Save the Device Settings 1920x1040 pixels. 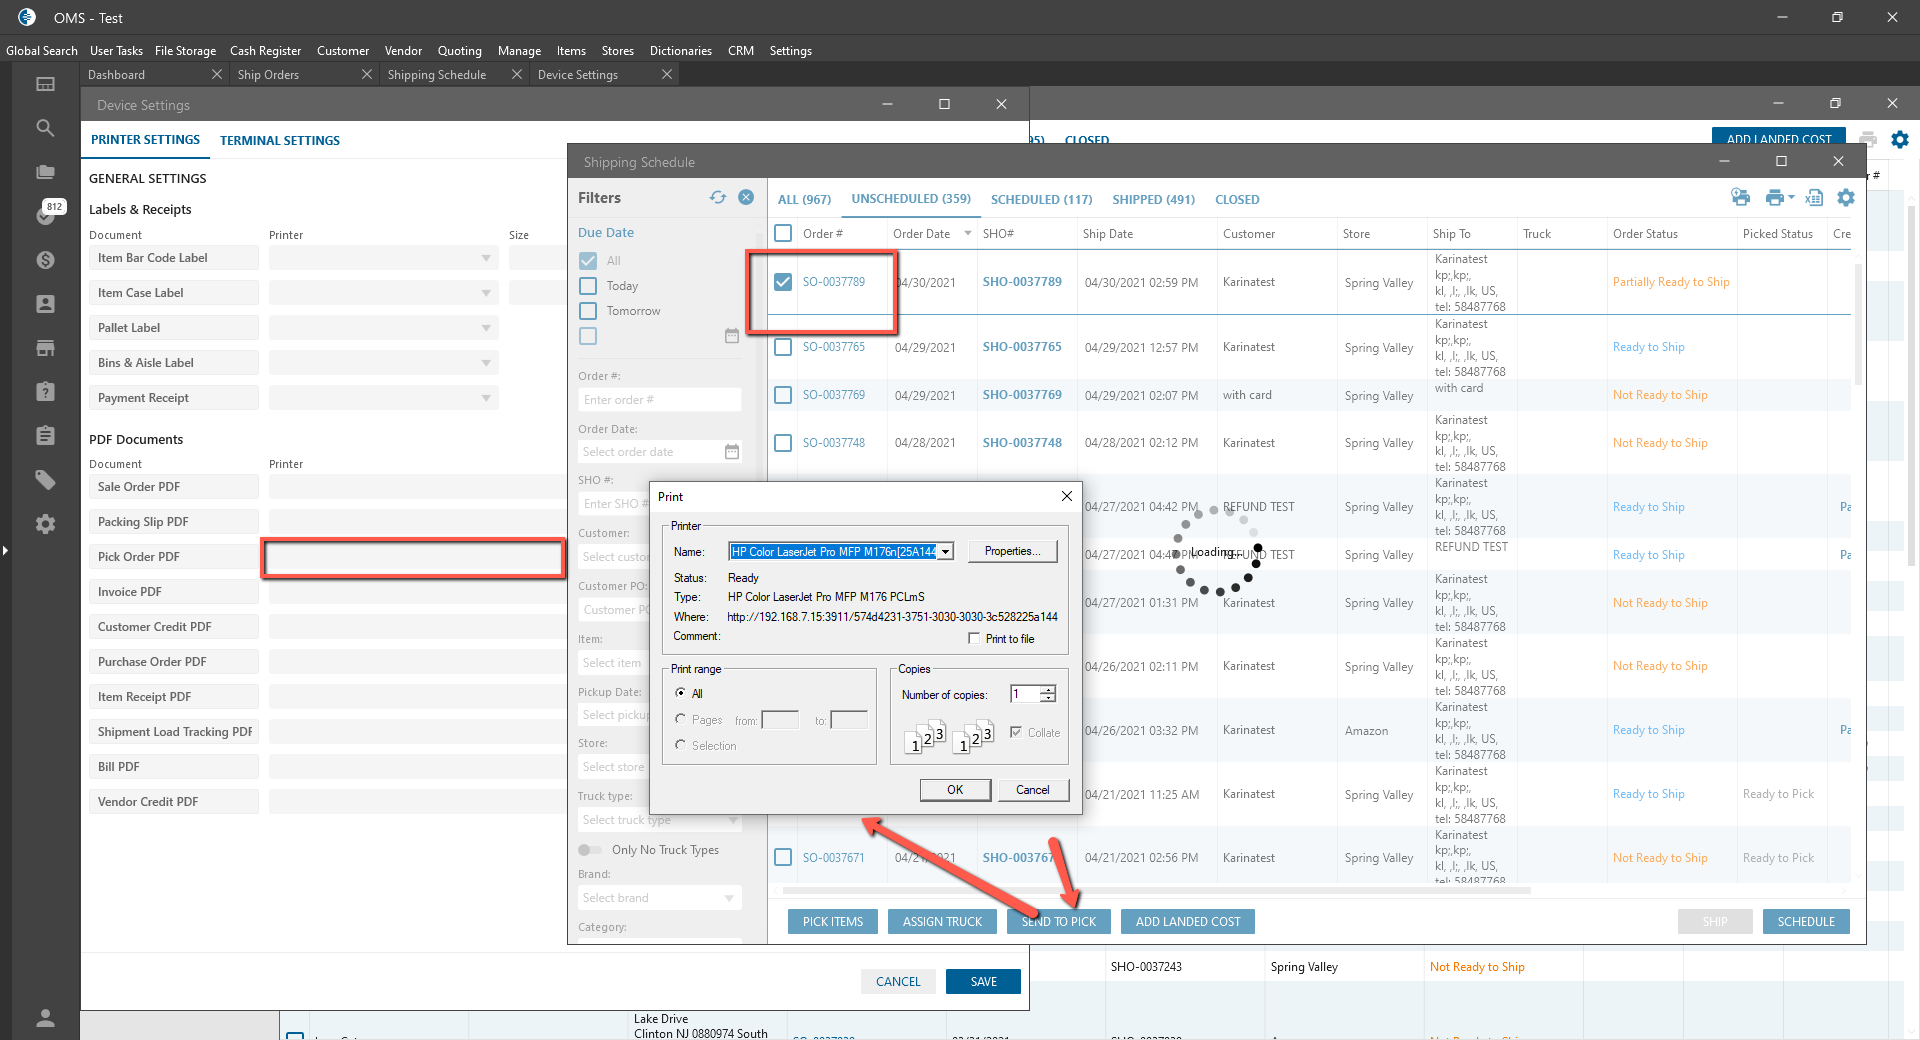[983, 982]
